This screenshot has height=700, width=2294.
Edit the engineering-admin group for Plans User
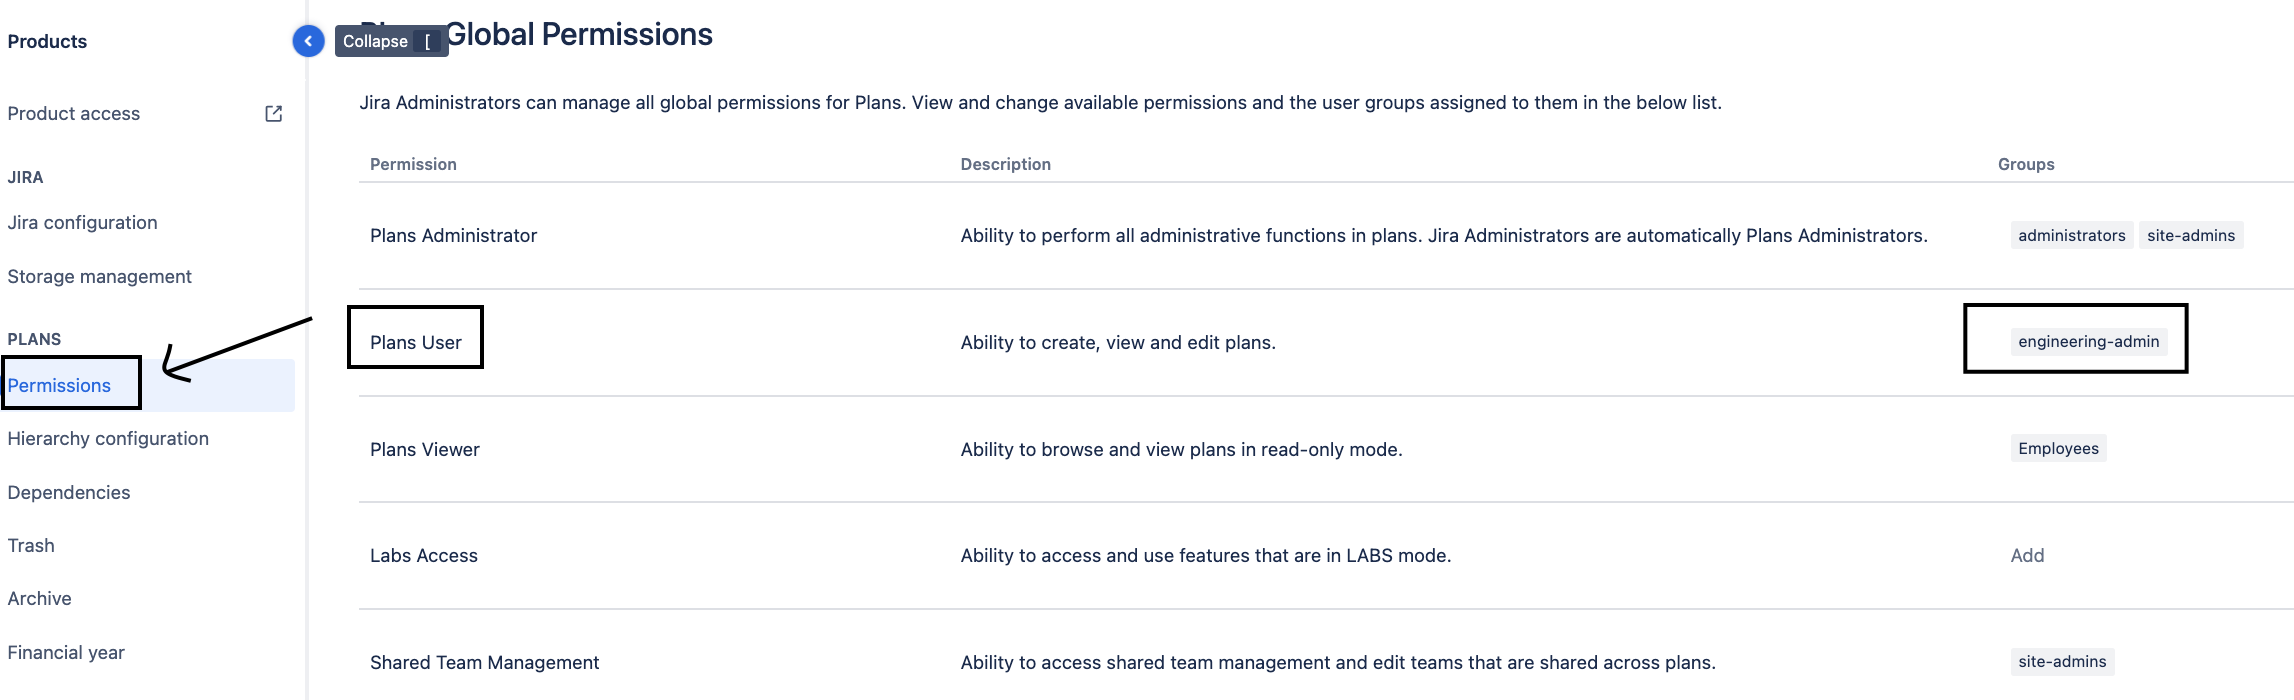pyautogui.click(x=2088, y=341)
